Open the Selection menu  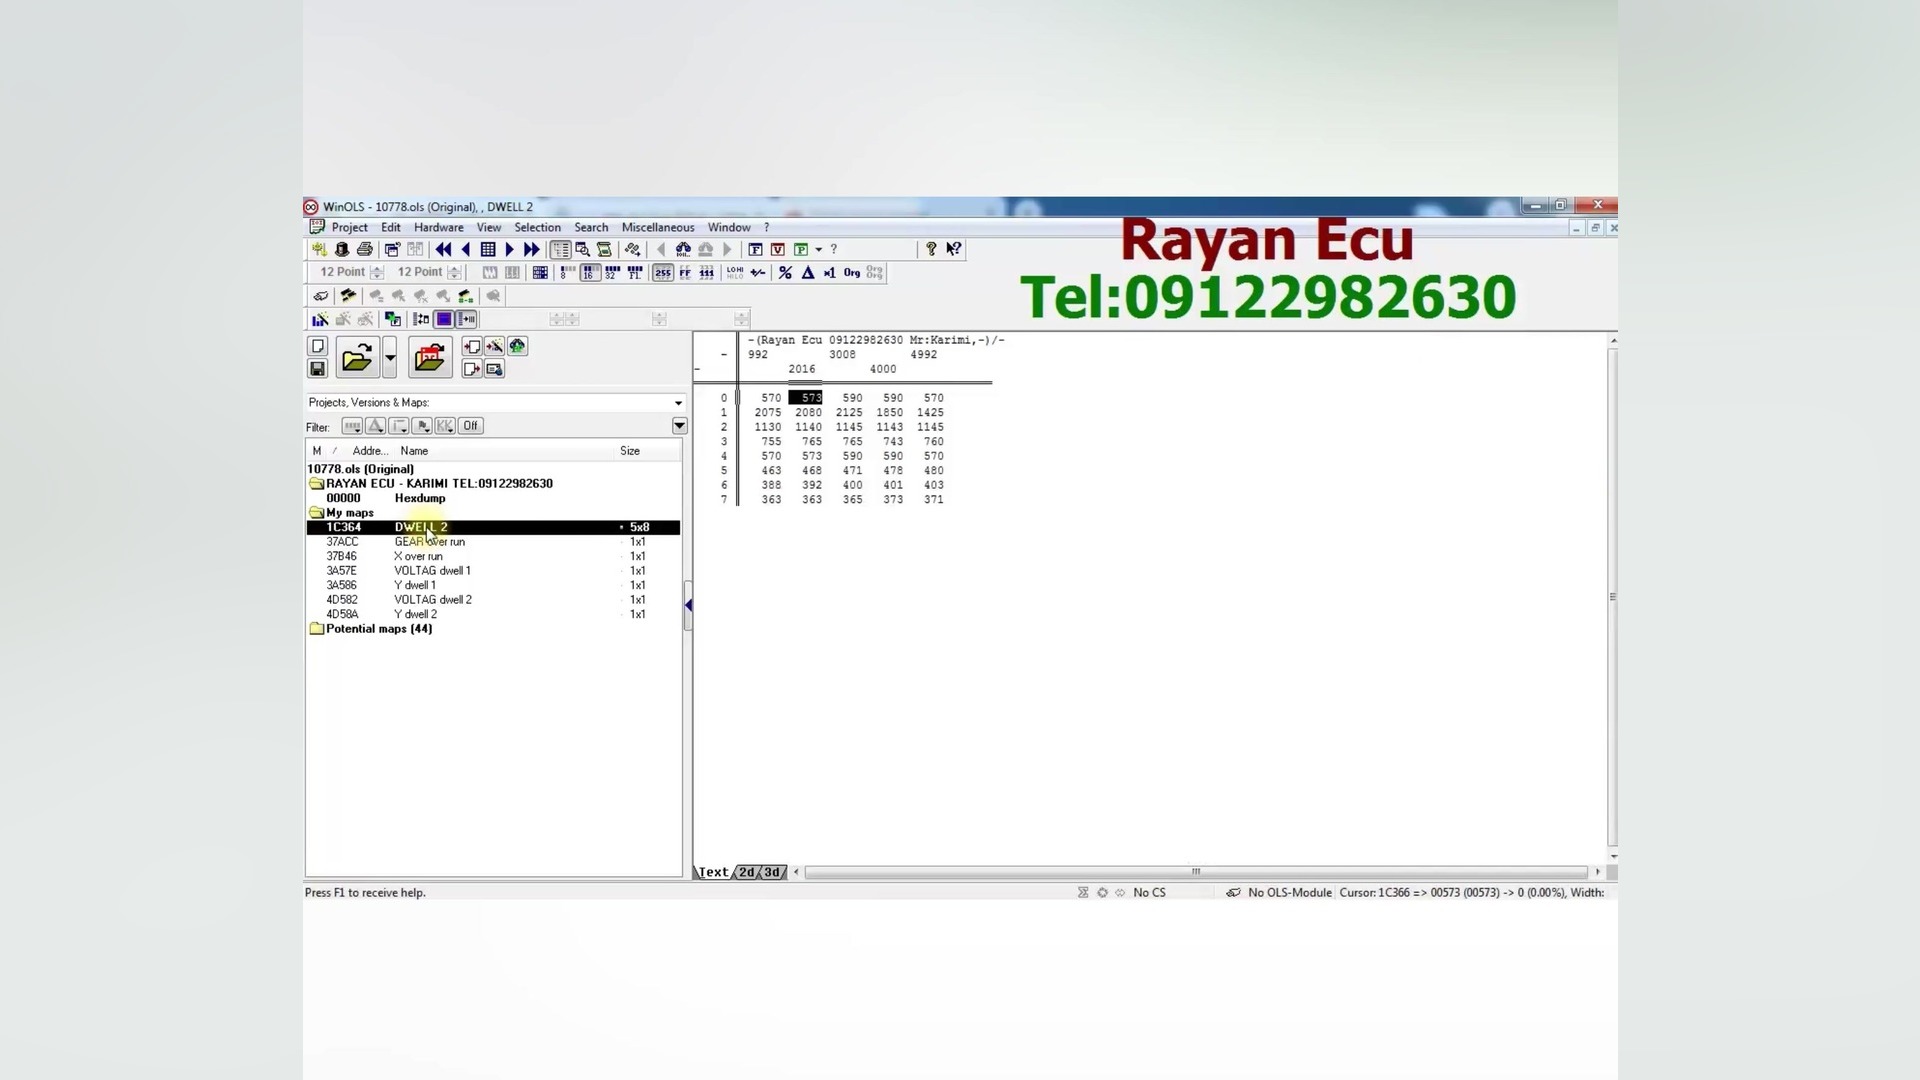537,227
